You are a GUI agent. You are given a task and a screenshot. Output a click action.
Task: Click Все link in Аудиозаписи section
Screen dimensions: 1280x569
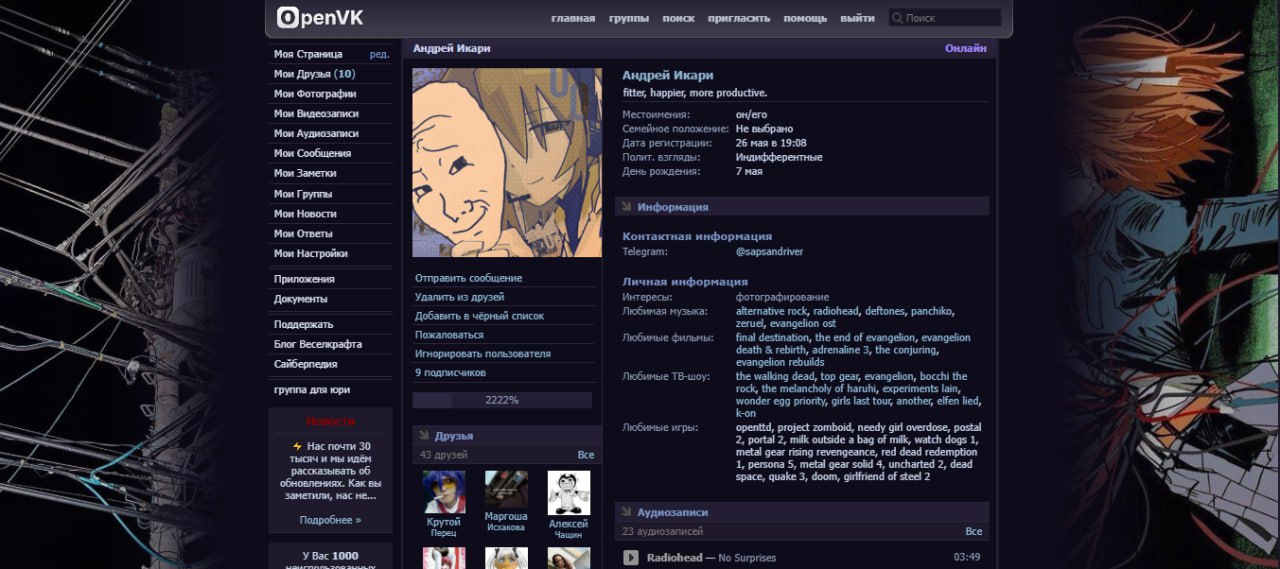click(x=973, y=531)
